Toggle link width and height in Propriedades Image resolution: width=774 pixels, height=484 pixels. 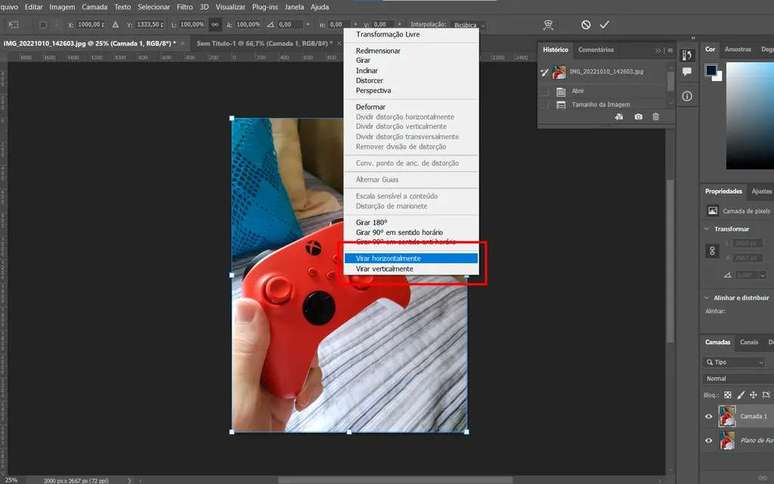click(x=712, y=251)
